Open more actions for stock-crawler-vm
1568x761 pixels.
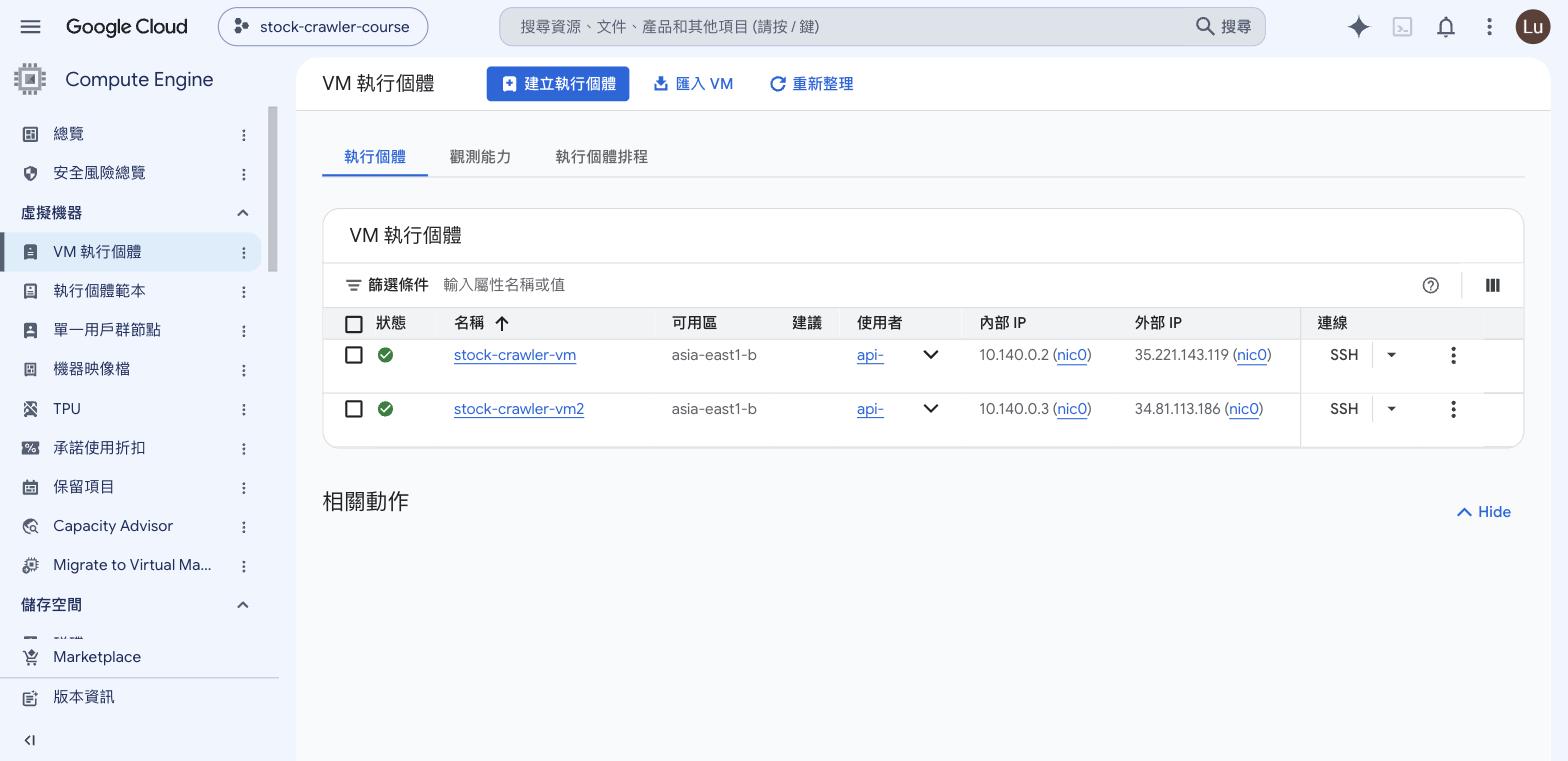coord(1453,355)
